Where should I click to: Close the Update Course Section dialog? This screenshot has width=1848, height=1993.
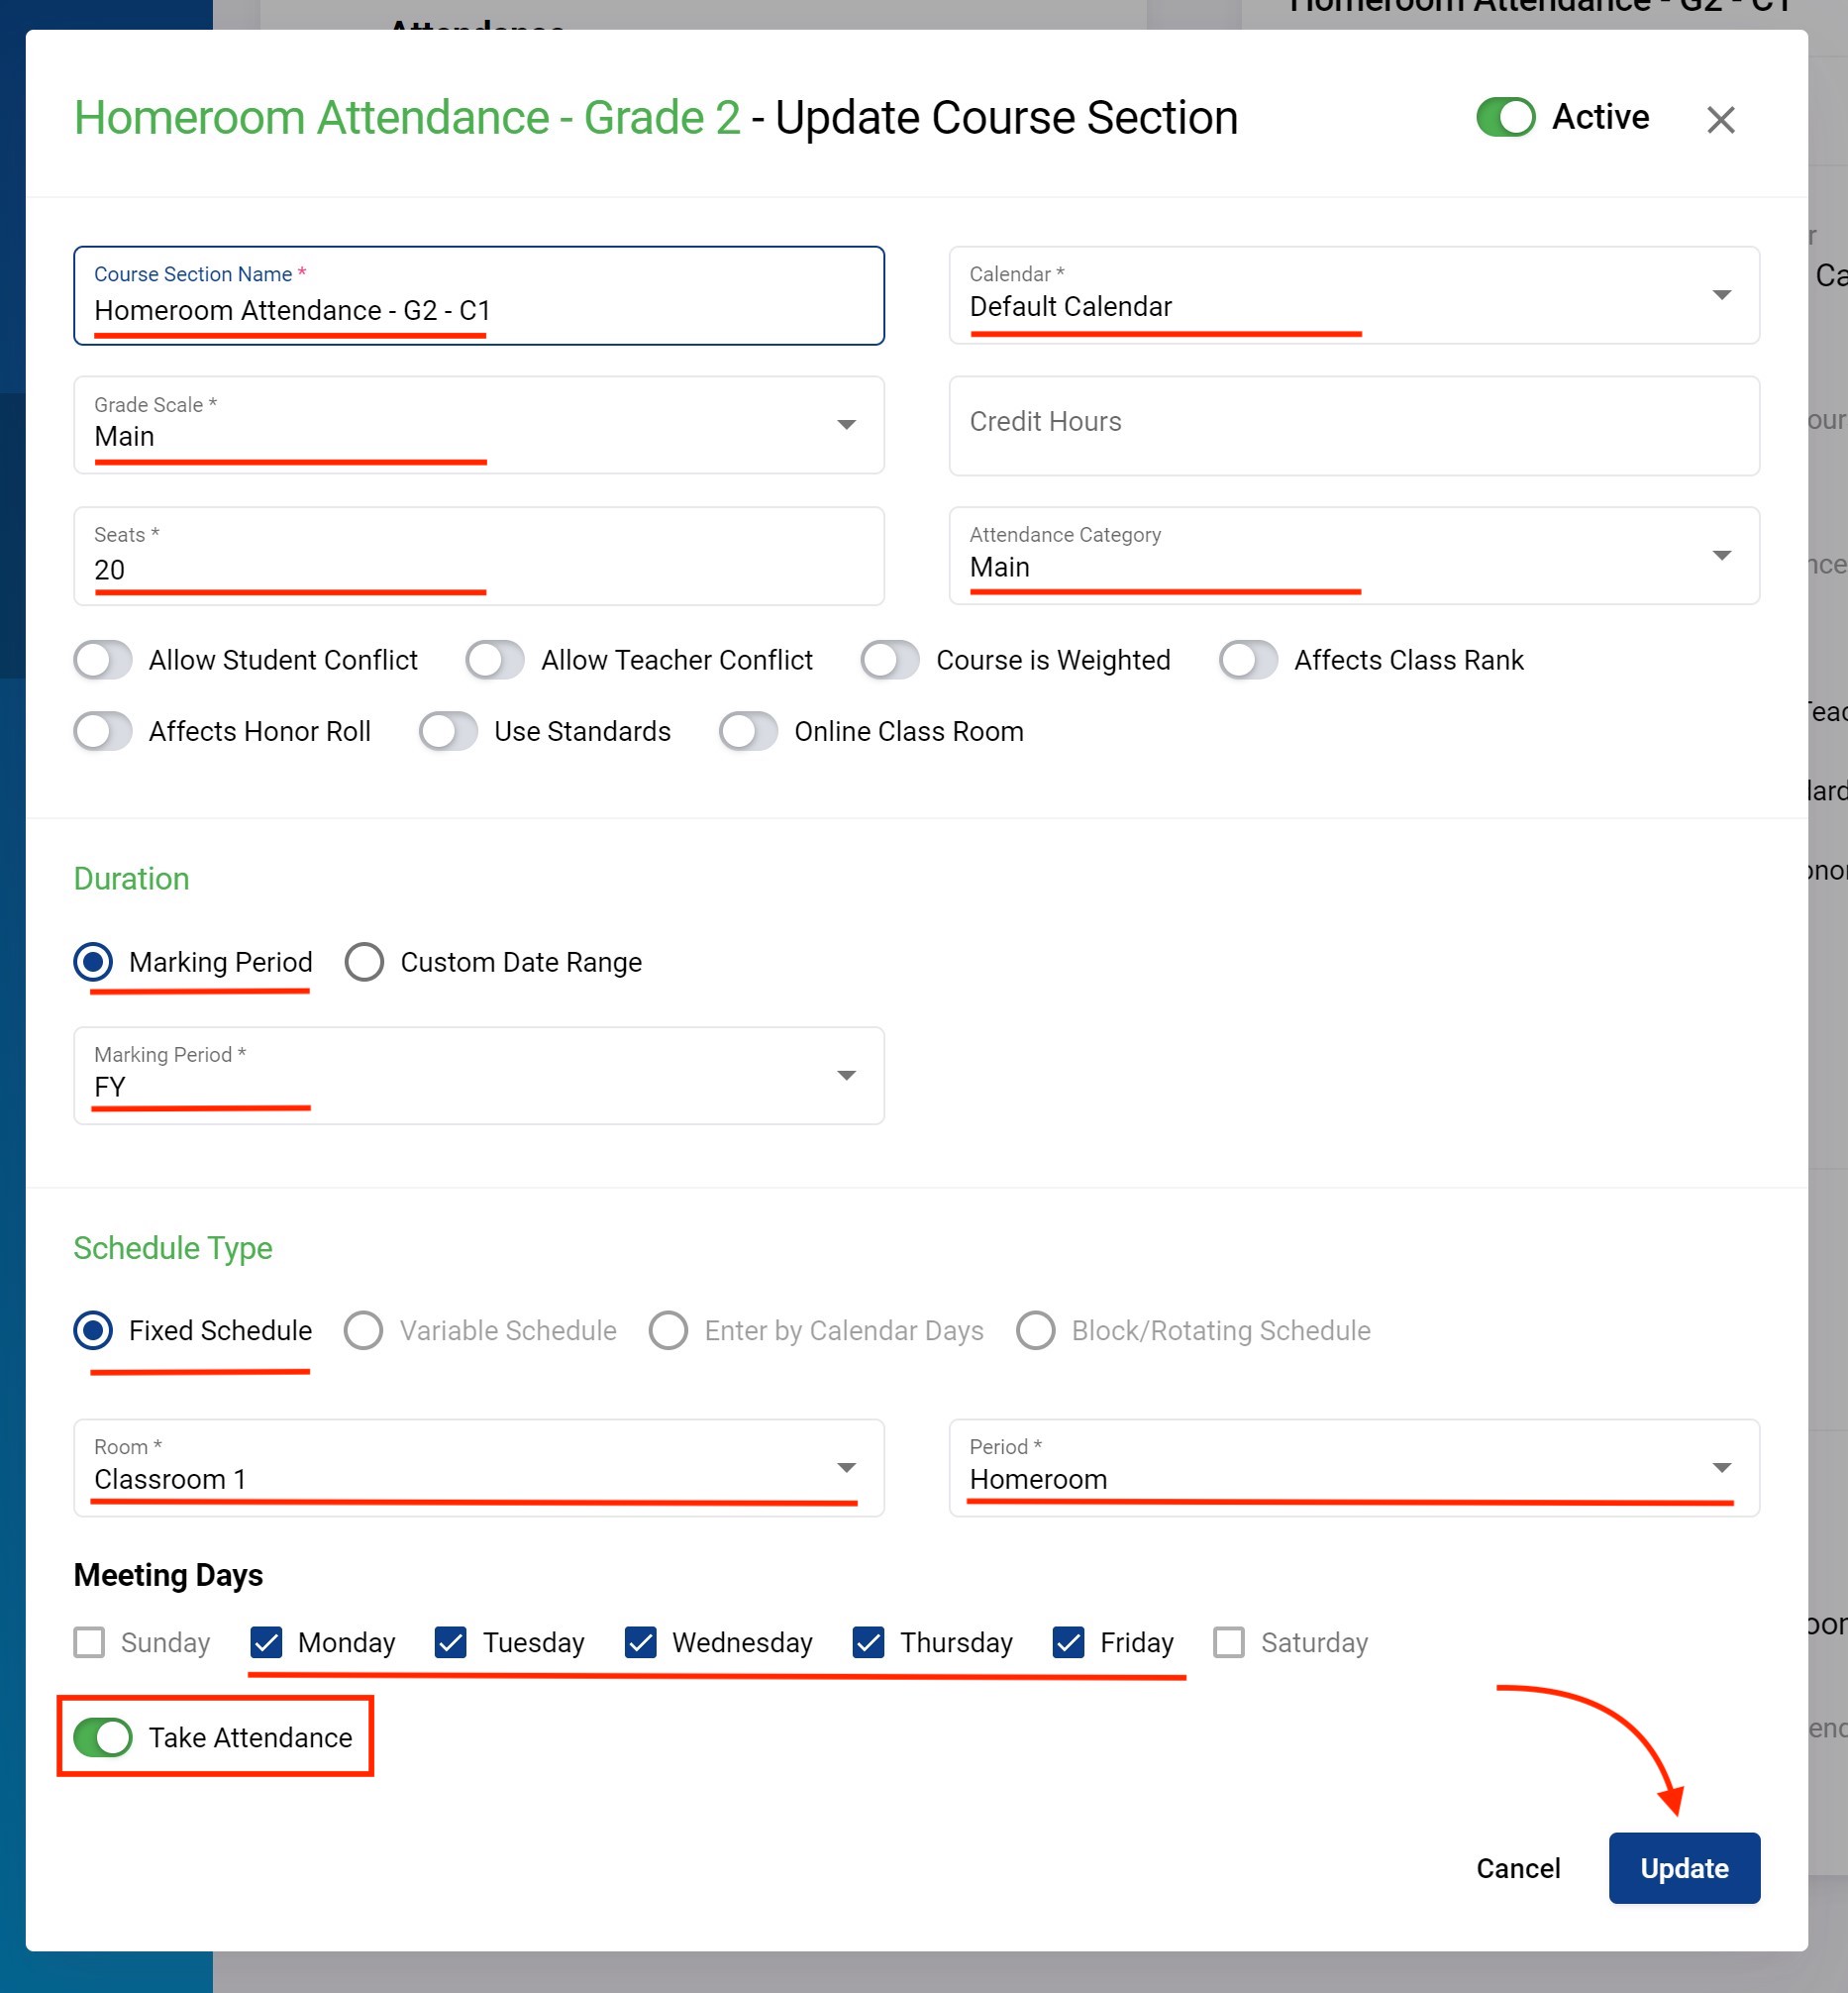pyautogui.click(x=1720, y=120)
